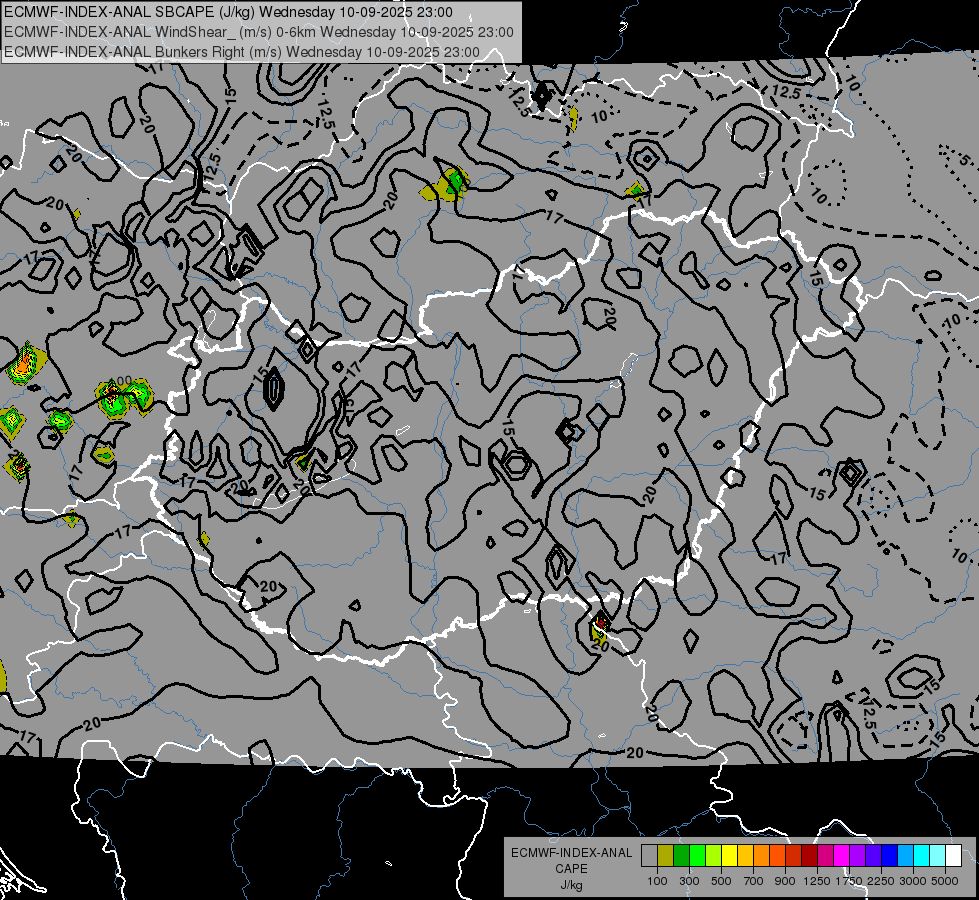Click the SBCAPE (J/kg) title line
This screenshot has width=979, height=900.
click(229, 12)
